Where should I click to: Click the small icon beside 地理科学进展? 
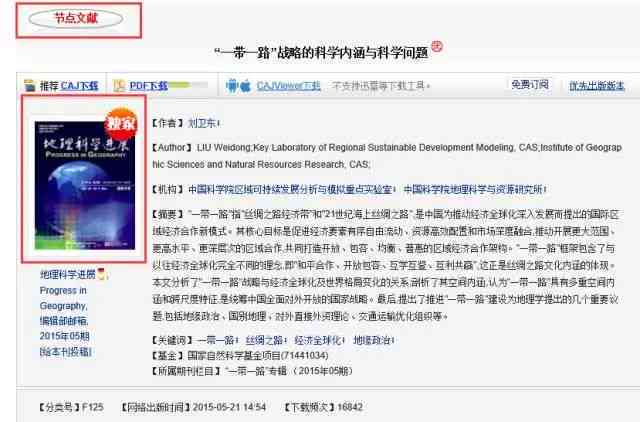click(x=101, y=274)
